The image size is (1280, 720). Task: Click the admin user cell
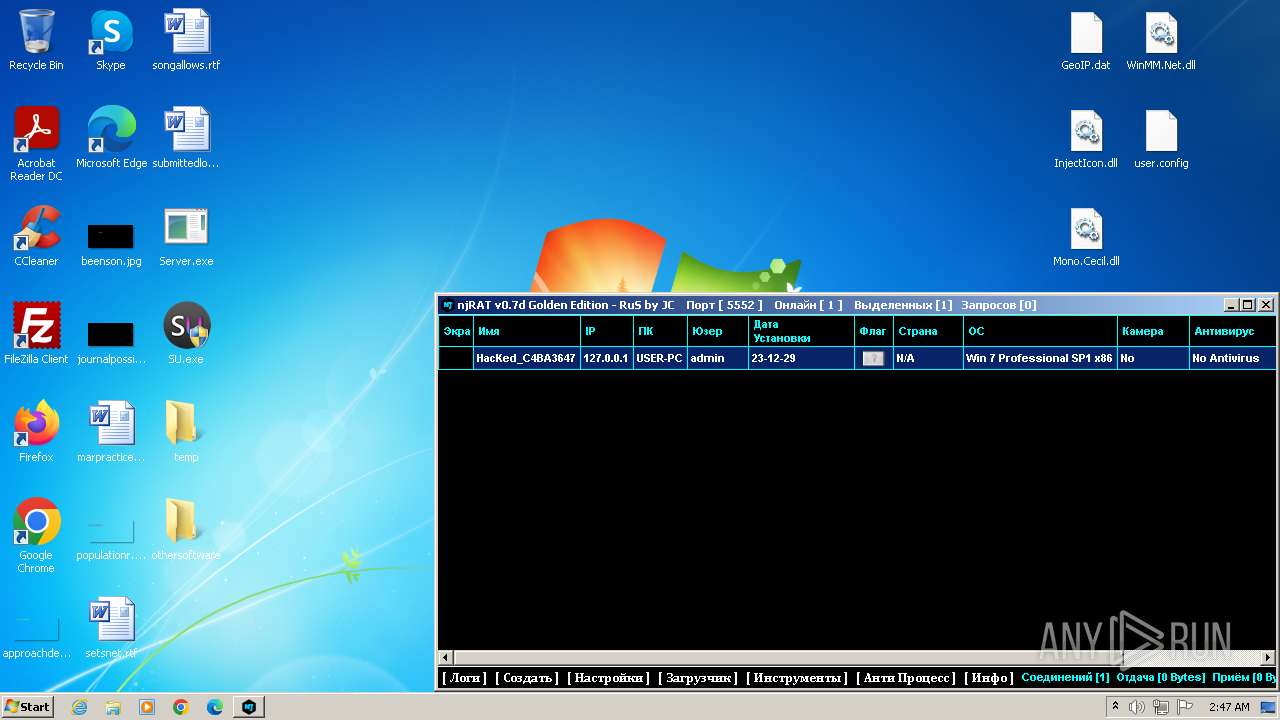pyautogui.click(x=718, y=358)
